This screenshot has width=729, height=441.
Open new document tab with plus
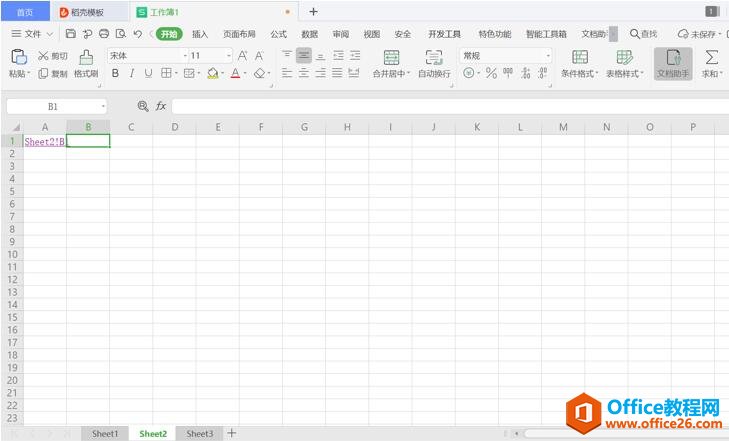pos(313,12)
